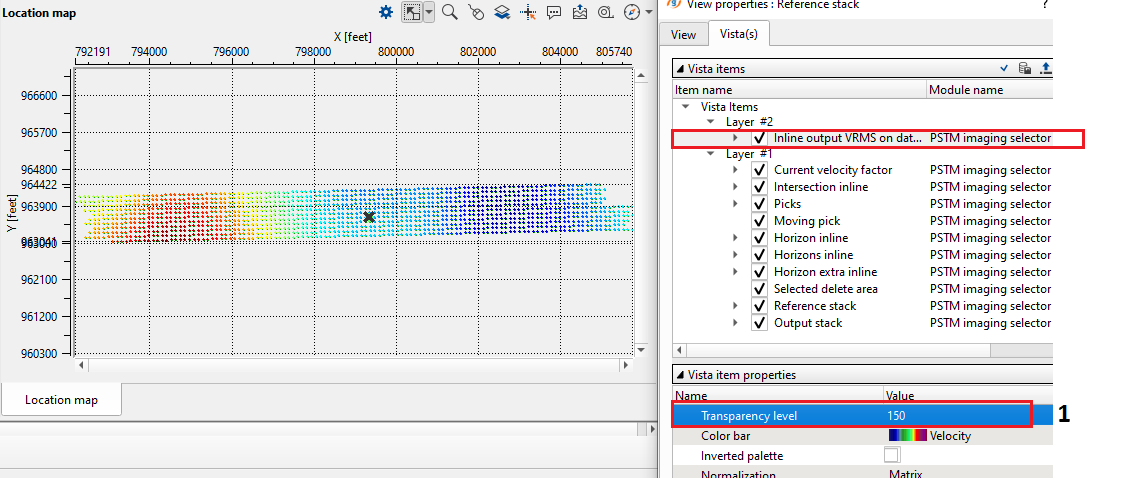Click the mouse mode icon
Image resolution: width=1127 pixels, height=478 pixels.
[x=476, y=12]
